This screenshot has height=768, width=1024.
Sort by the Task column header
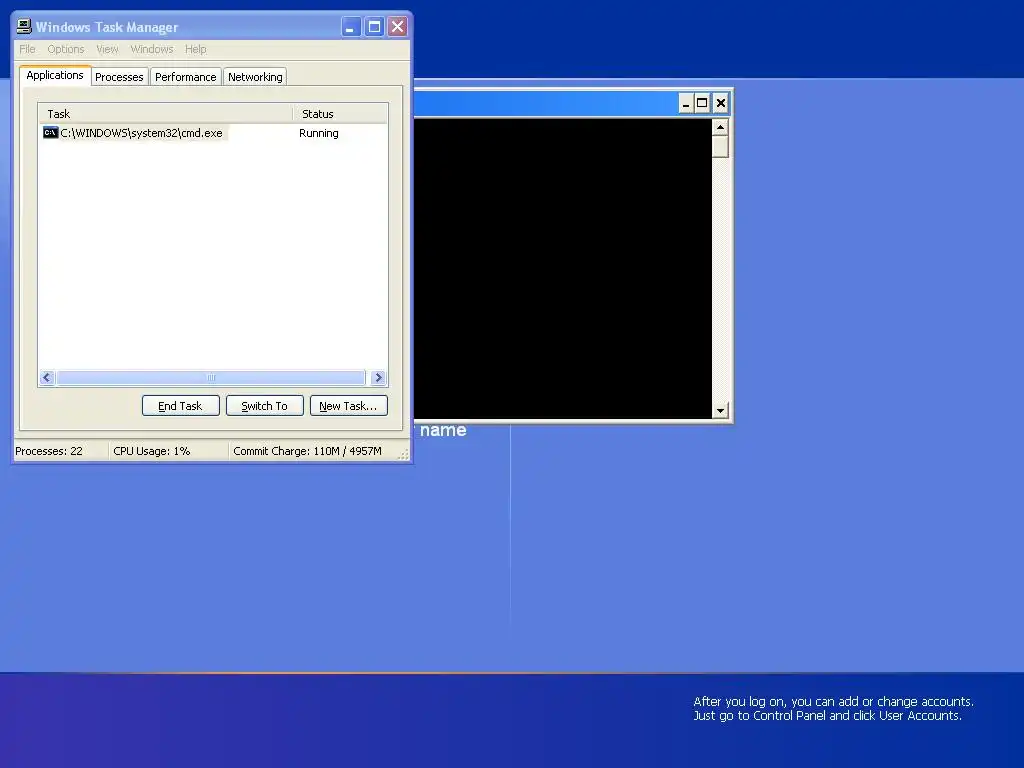165,114
